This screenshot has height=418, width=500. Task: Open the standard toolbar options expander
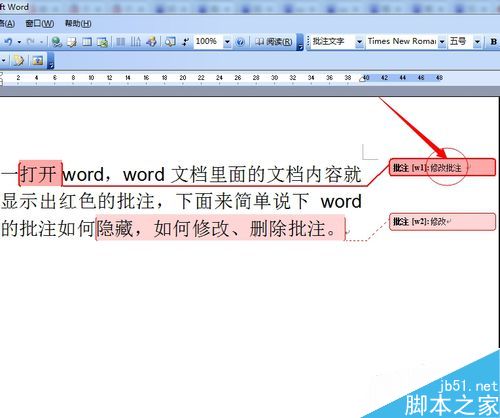(x=300, y=43)
